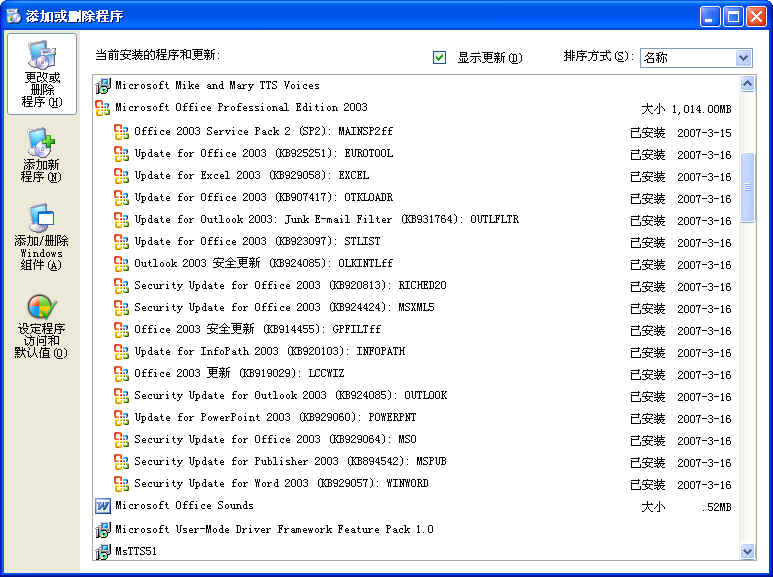
Task: Select Update for Office 2003 (KB907417) OTKLOADR
Action: [264, 197]
